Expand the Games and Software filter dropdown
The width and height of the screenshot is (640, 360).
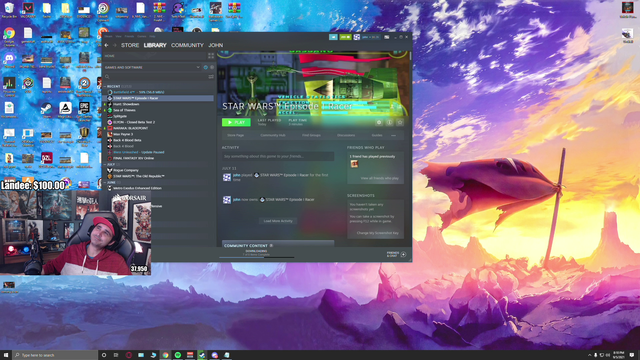[x=152, y=67]
